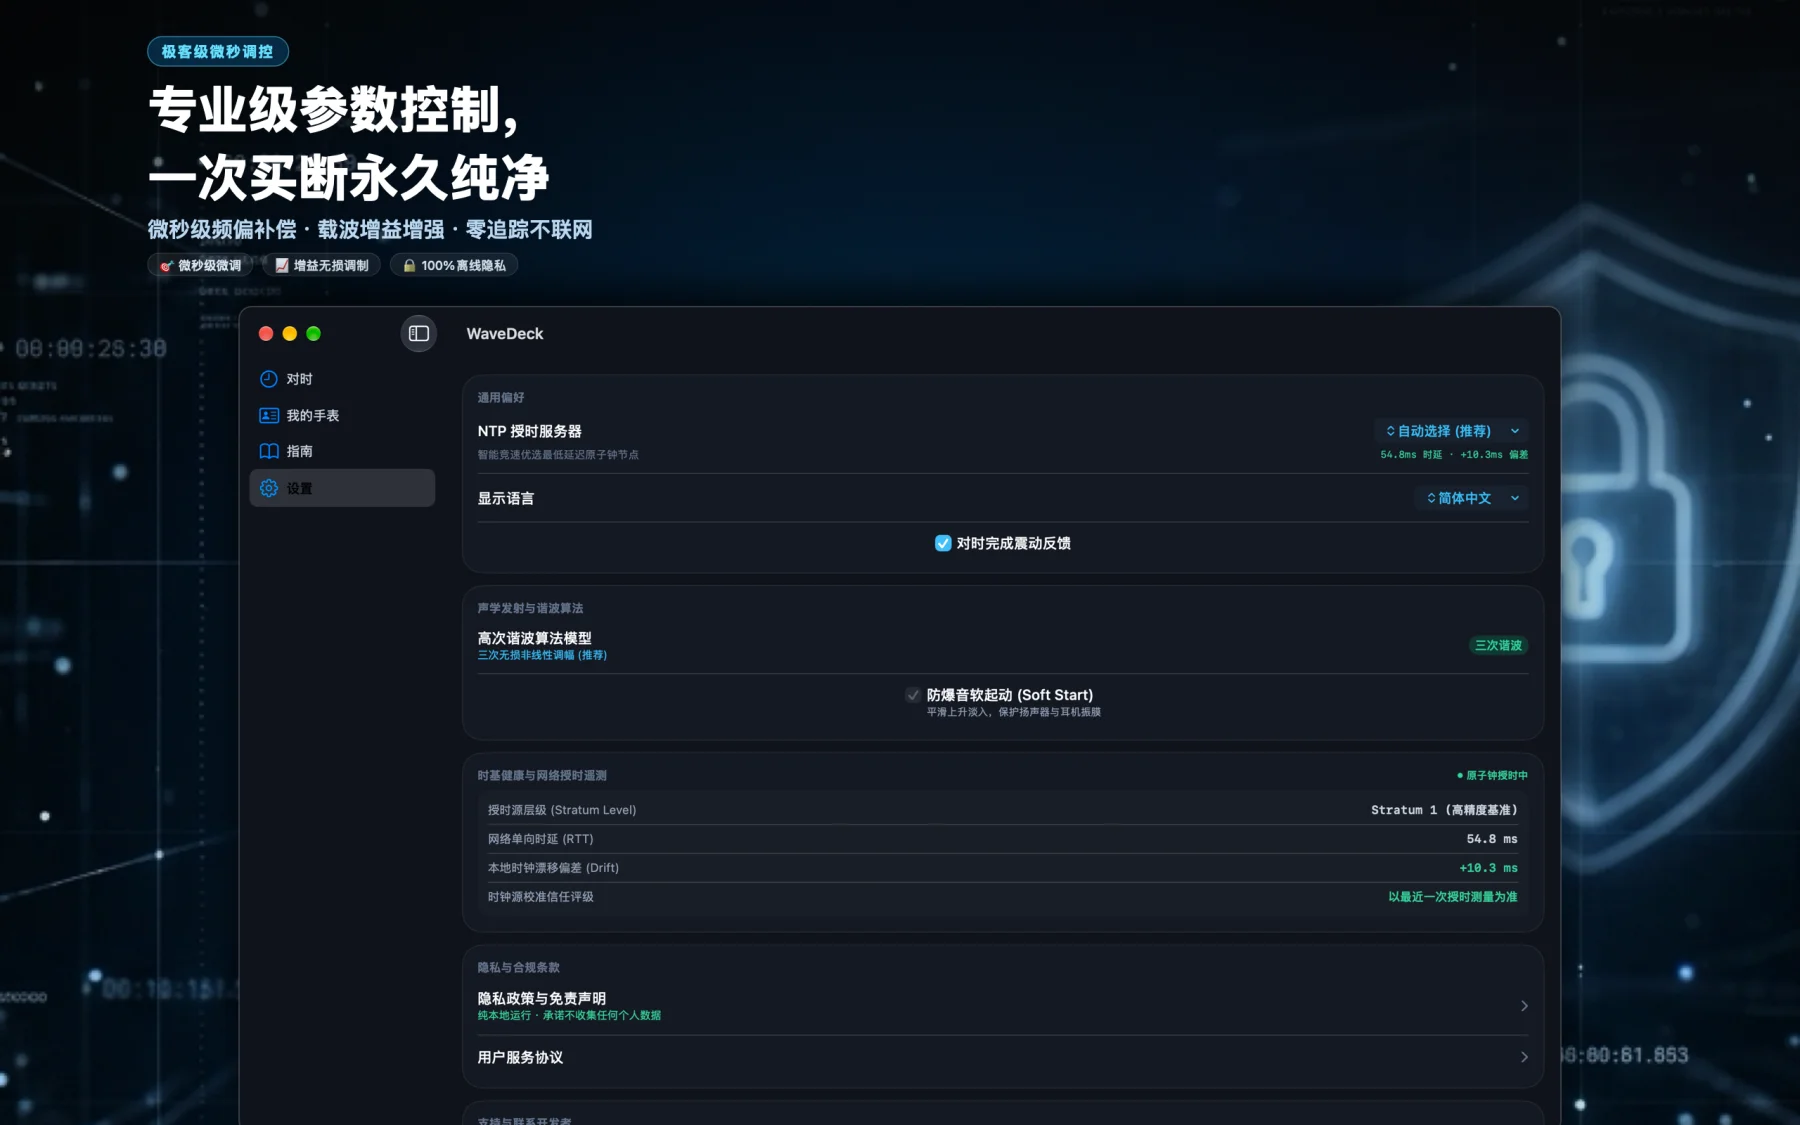Screen dimensions: 1800x1125
Task: Click the Stratum 1 (高精度基准) value
Action: point(1444,810)
